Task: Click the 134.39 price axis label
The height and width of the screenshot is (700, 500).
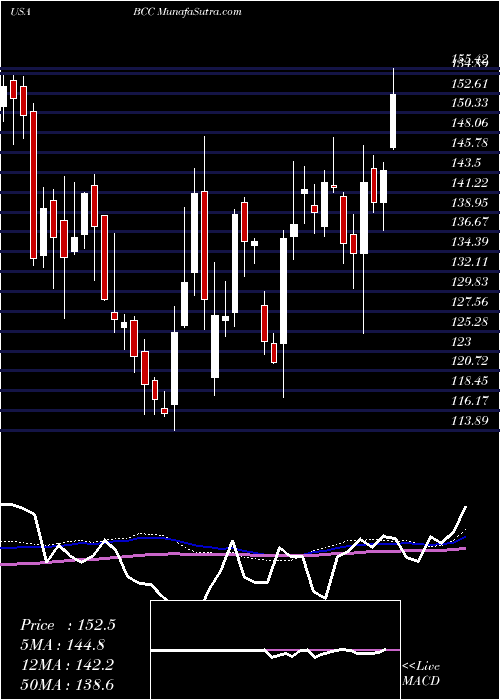Action: pyautogui.click(x=470, y=242)
